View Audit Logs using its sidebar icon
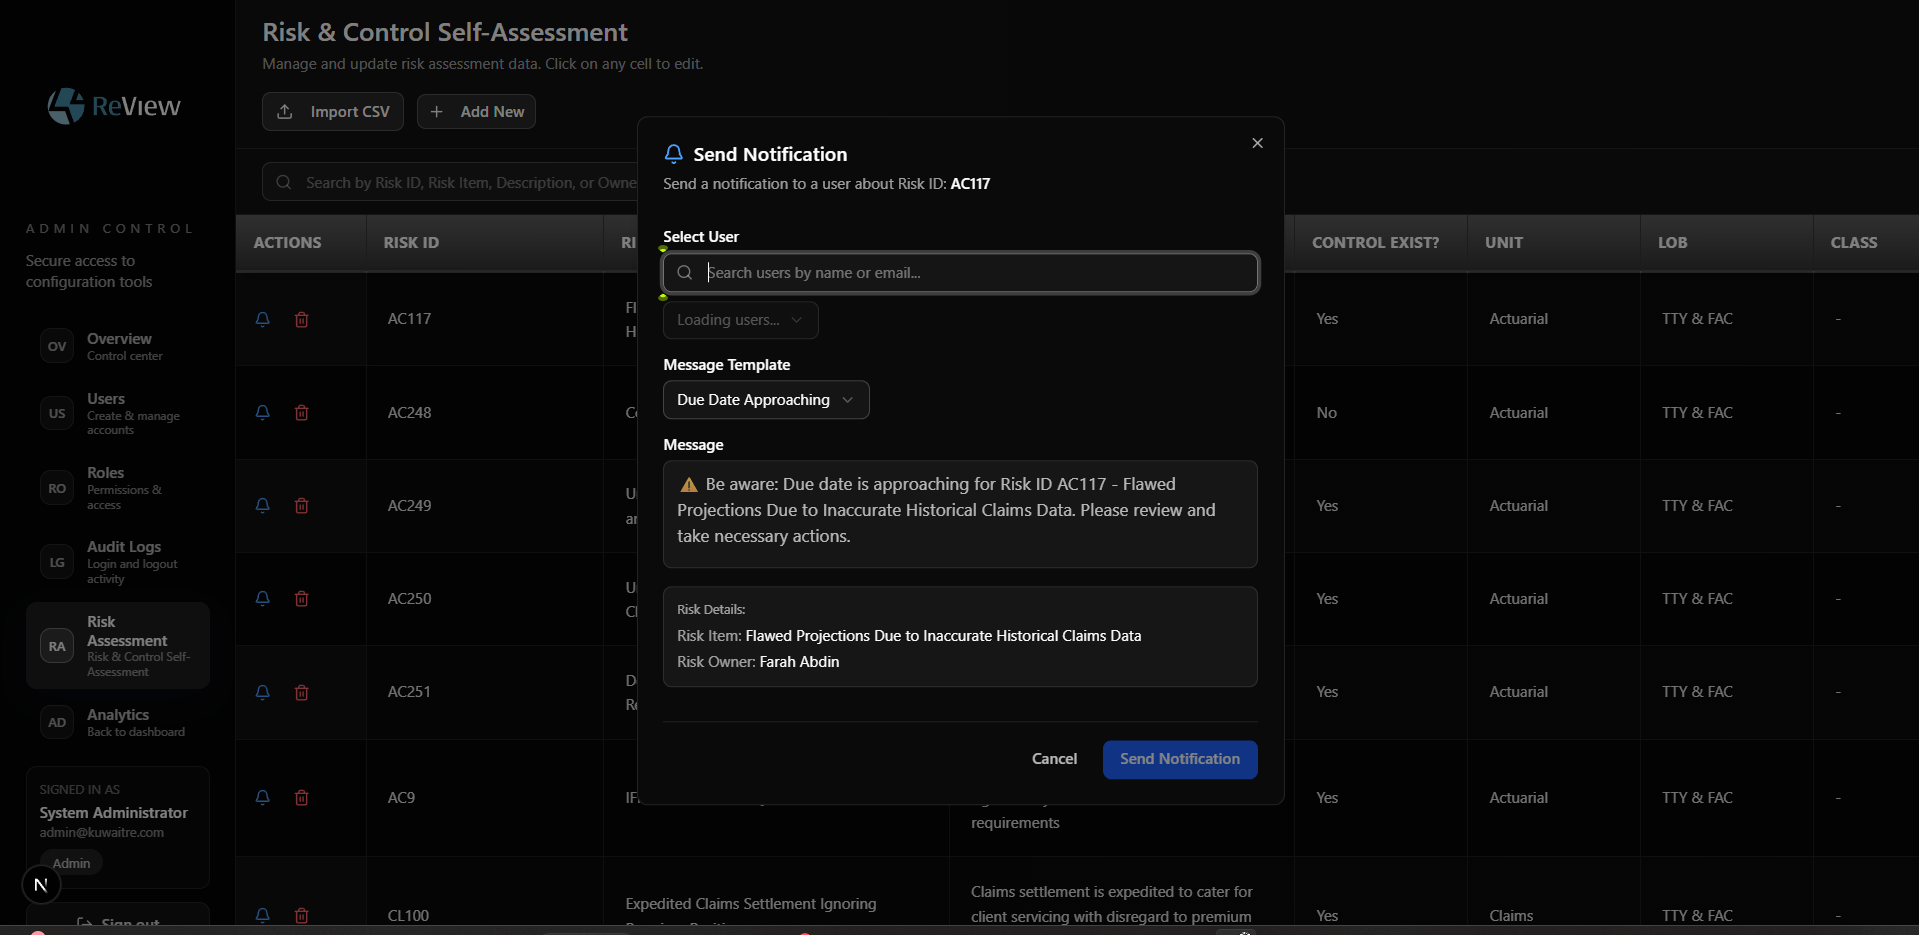Image resolution: width=1919 pixels, height=935 pixels. coord(57,562)
